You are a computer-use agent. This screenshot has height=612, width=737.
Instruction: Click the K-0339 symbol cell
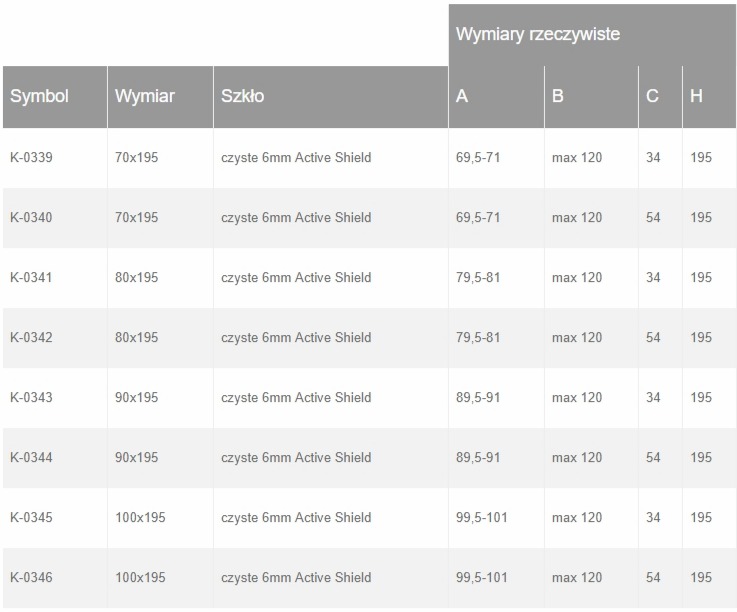pyautogui.click(x=31, y=158)
